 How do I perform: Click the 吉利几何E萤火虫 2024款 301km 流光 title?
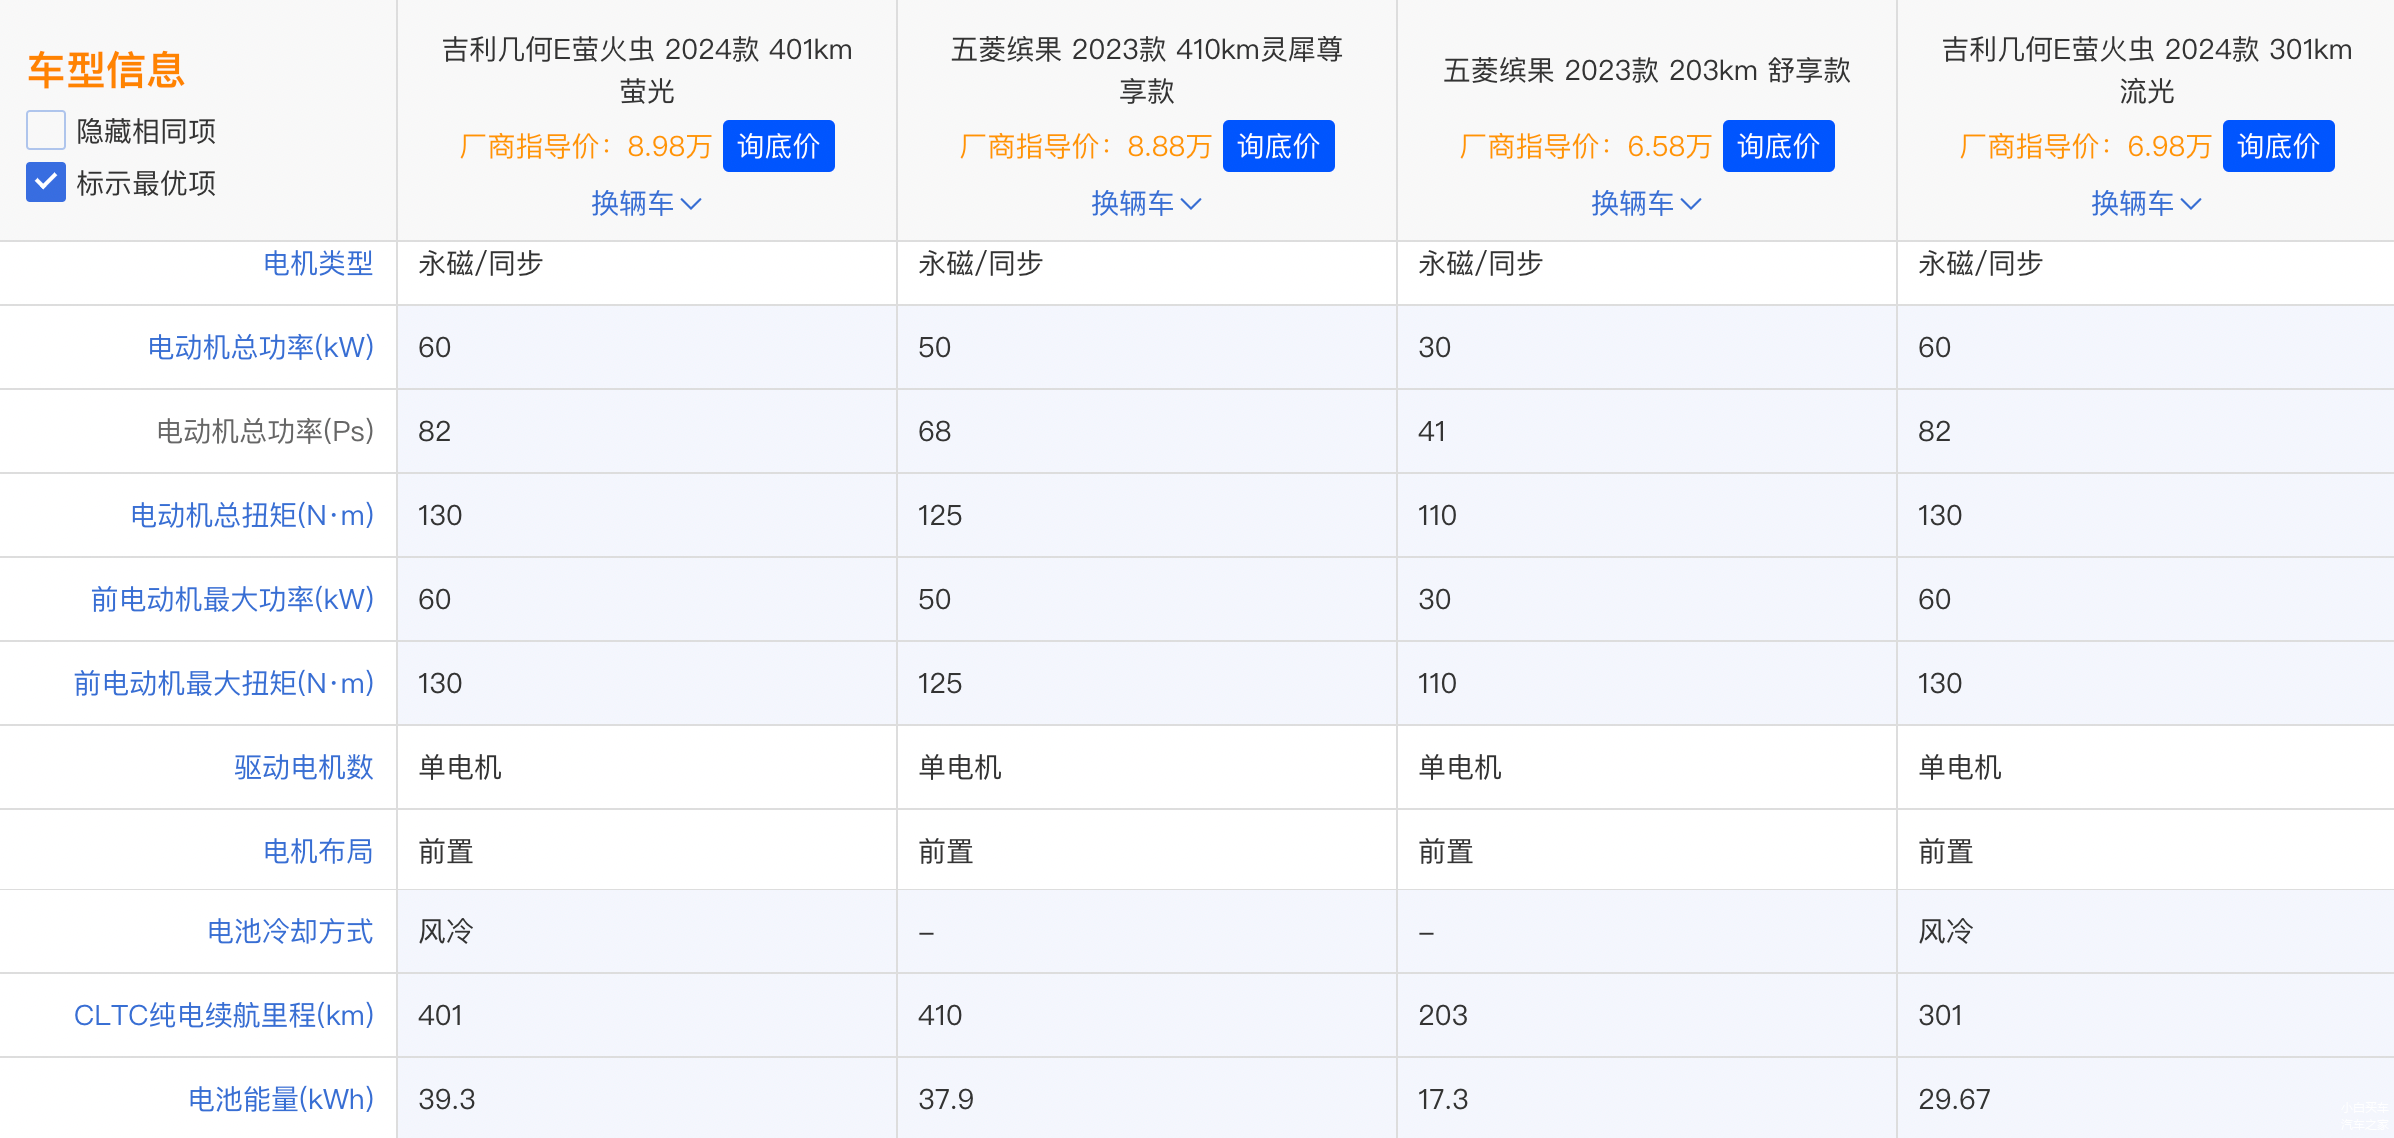pyautogui.click(x=2147, y=70)
